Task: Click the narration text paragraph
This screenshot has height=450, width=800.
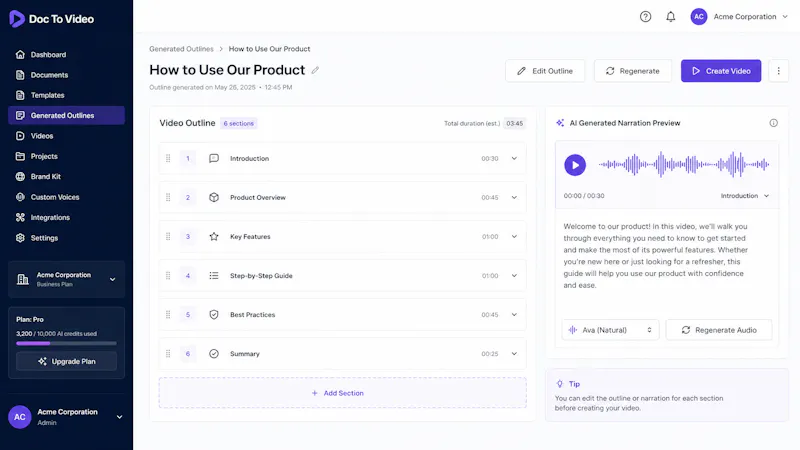Action: [x=656, y=256]
